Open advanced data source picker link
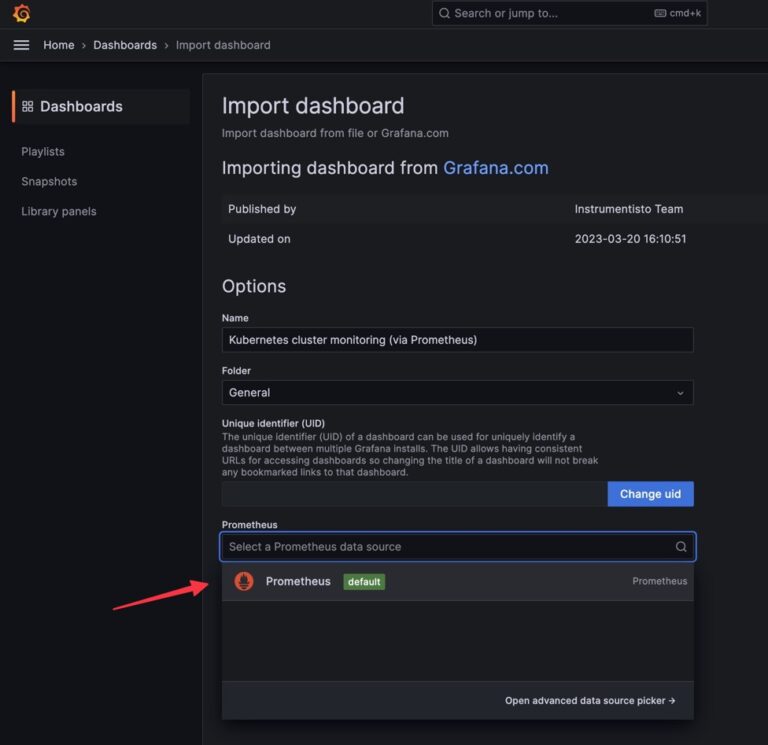This screenshot has width=768, height=745. pyautogui.click(x=590, y=701)
